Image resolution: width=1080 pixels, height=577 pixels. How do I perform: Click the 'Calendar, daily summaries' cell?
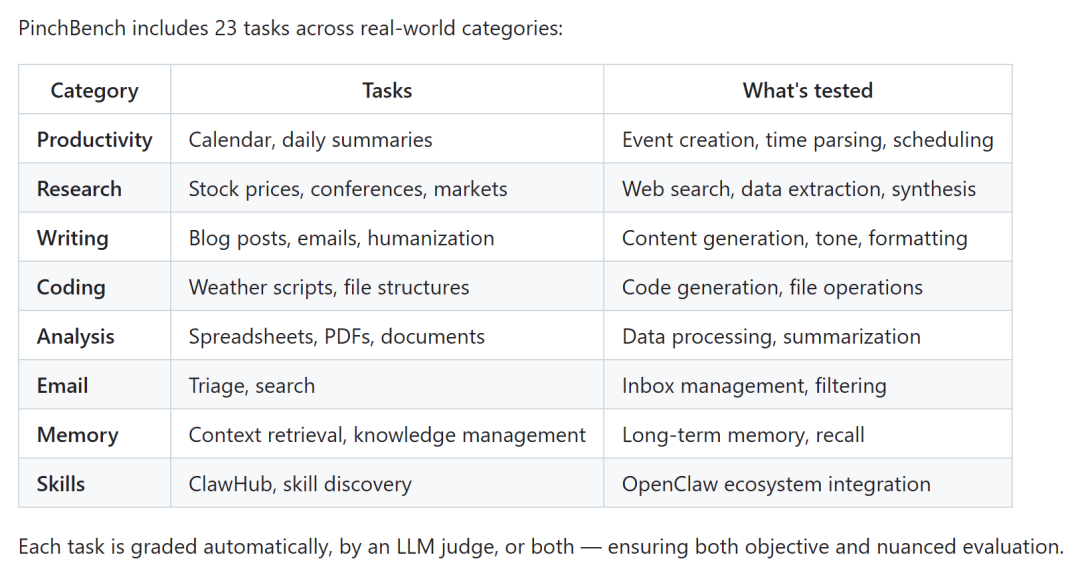click(x=310, y=139)
